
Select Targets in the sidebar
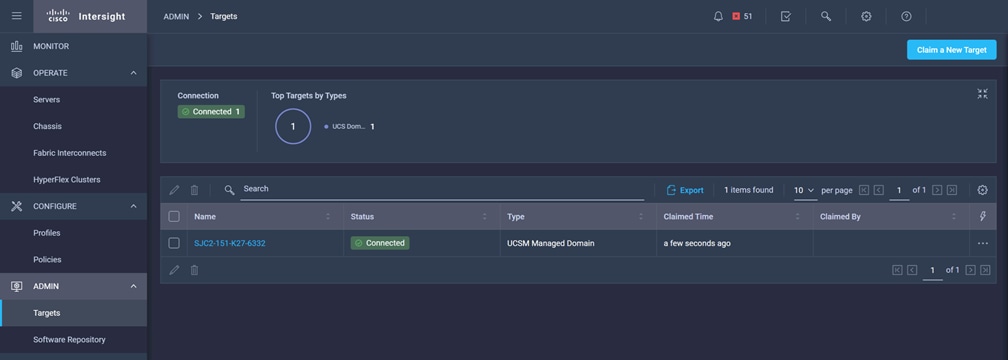[73, 313]
